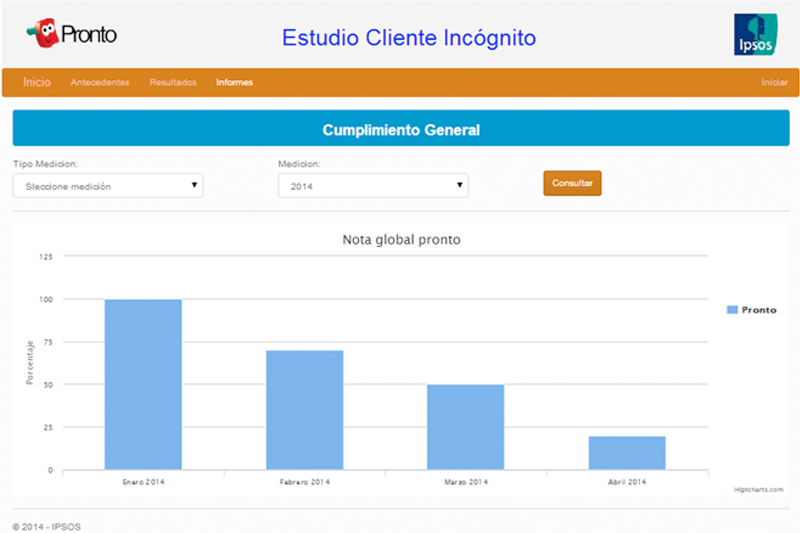Click the Pronto mascot logo
800x533 pixels.
point(71,33)
